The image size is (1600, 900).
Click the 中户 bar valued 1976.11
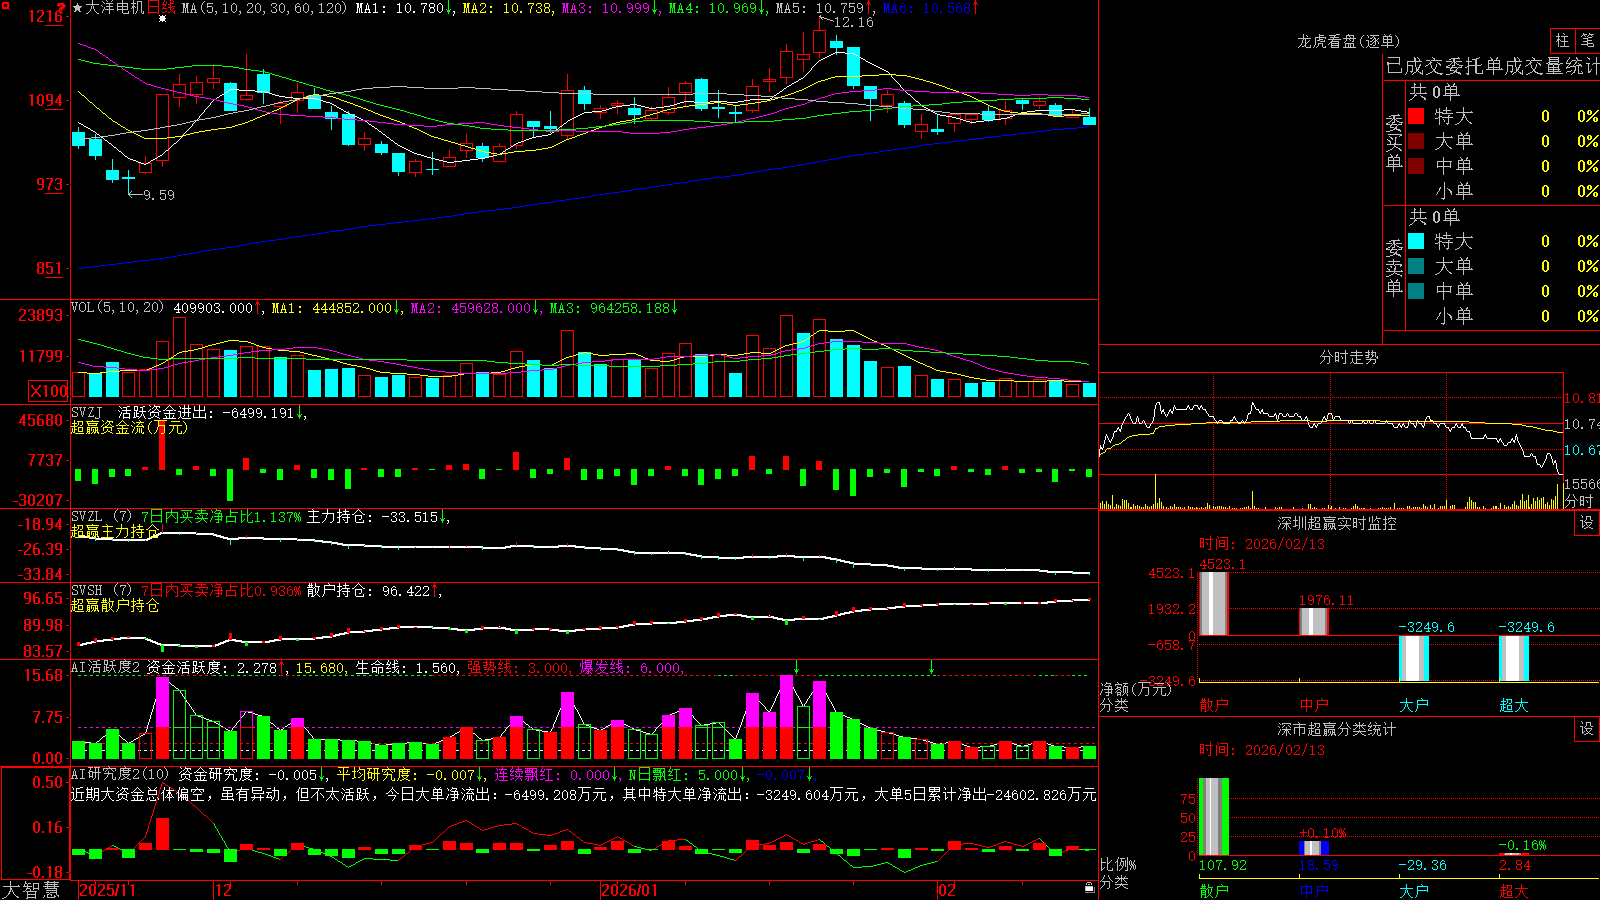click(1313, 621)
